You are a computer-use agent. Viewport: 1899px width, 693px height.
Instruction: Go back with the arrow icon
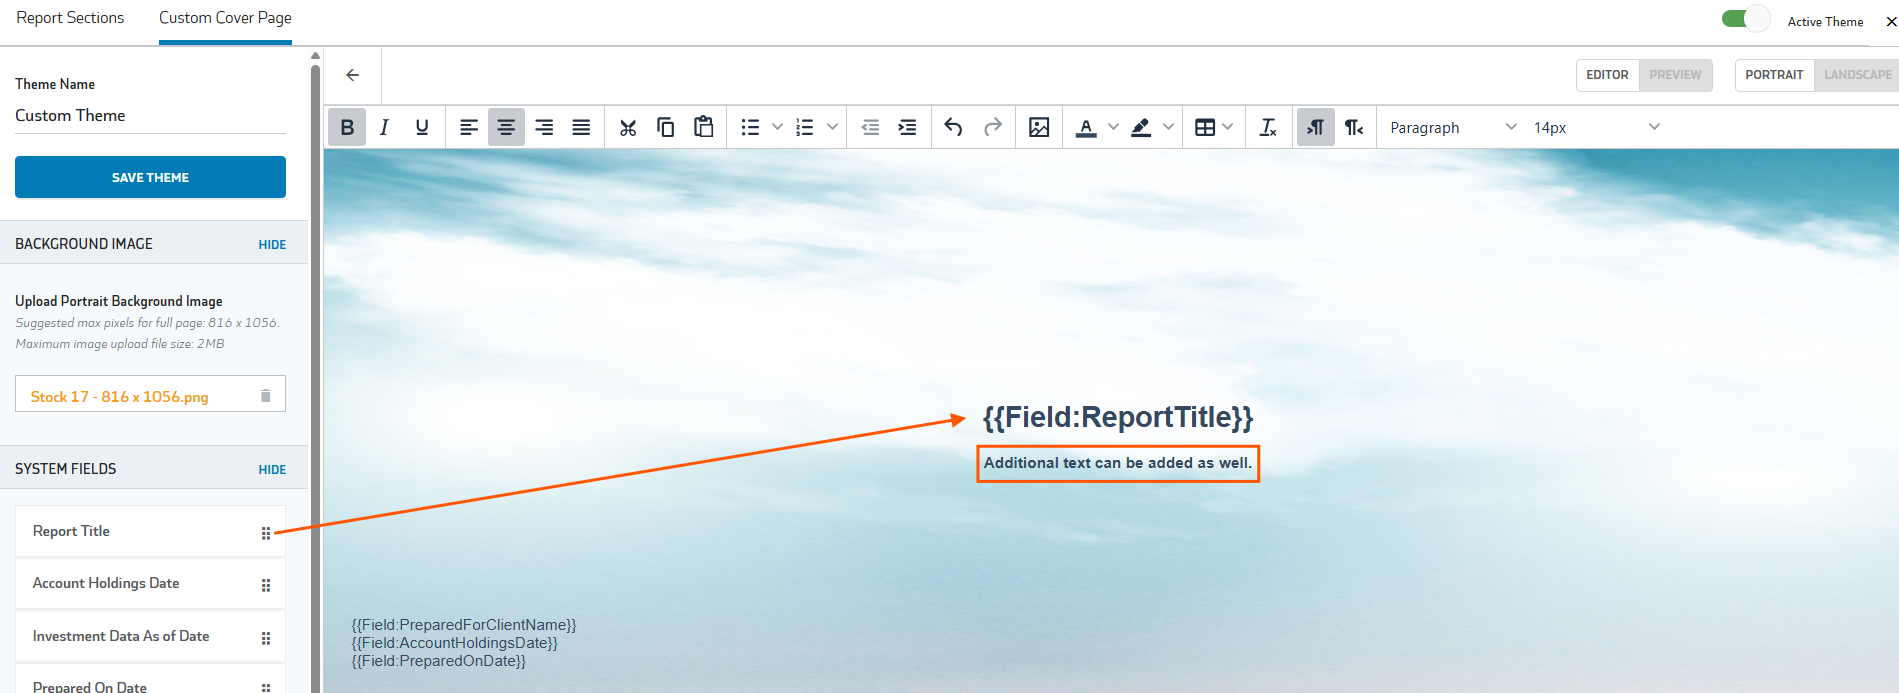tap(352, 75)
